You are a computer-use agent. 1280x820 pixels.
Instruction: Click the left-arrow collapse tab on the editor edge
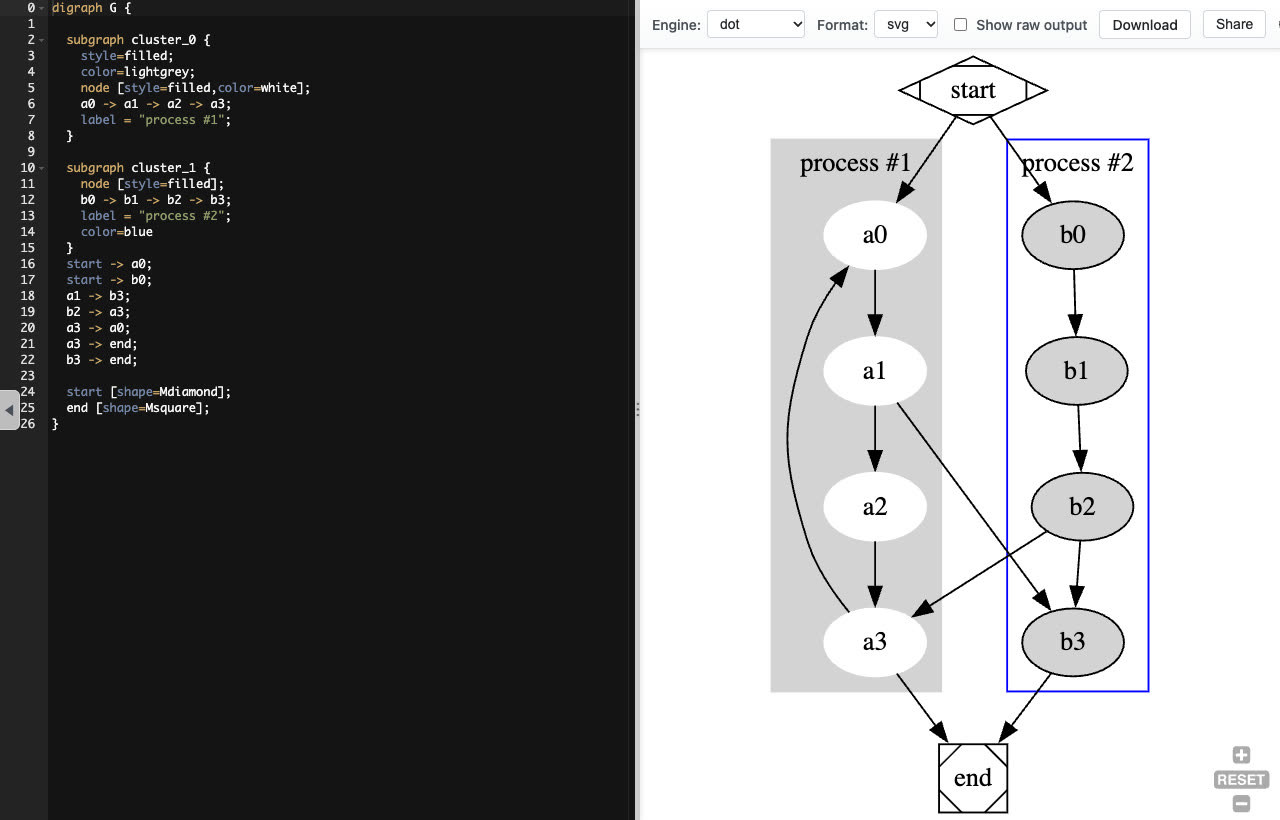tap(9, 410)
